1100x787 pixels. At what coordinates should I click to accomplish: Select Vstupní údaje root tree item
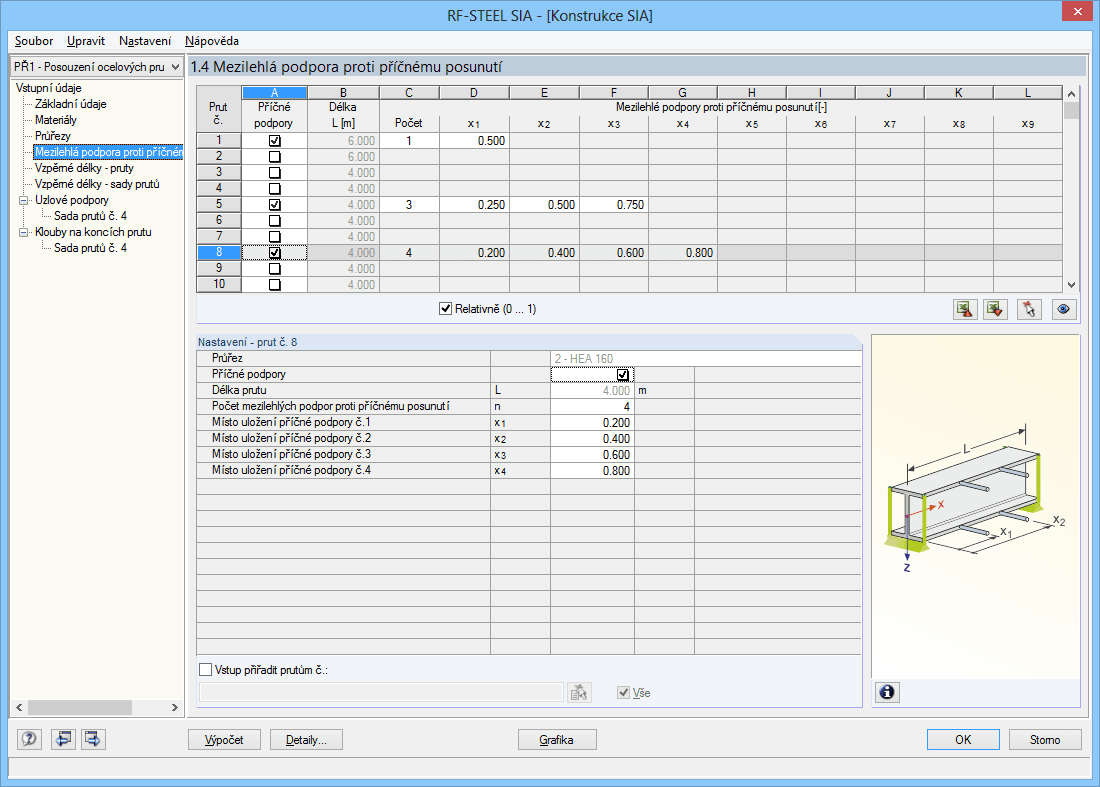pos(48,88)
